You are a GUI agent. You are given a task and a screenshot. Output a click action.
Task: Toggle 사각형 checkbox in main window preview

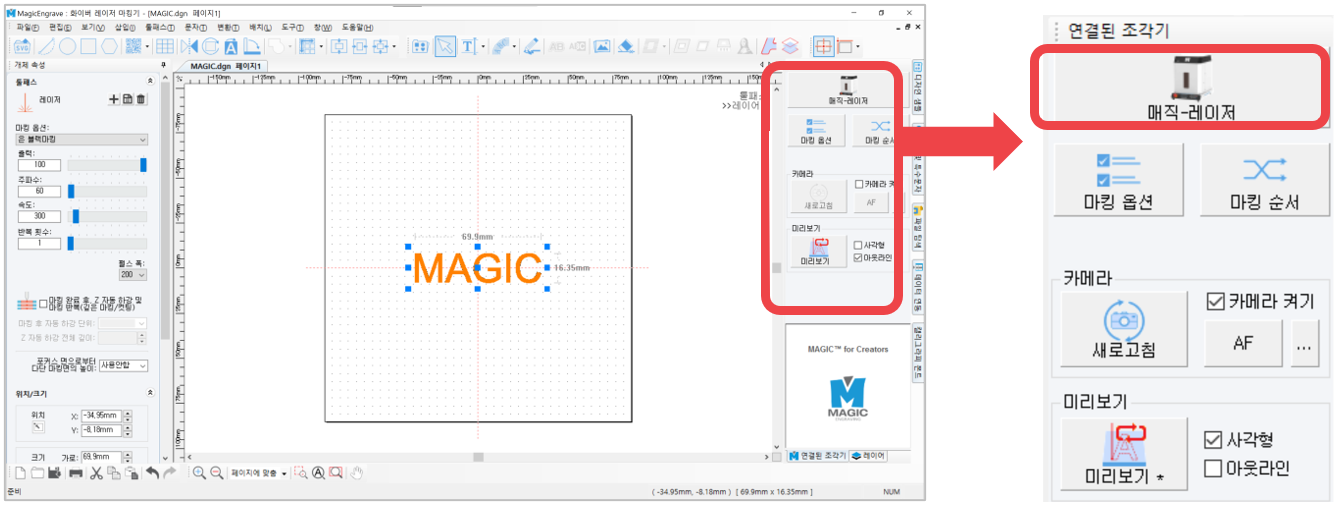[858, 244]
